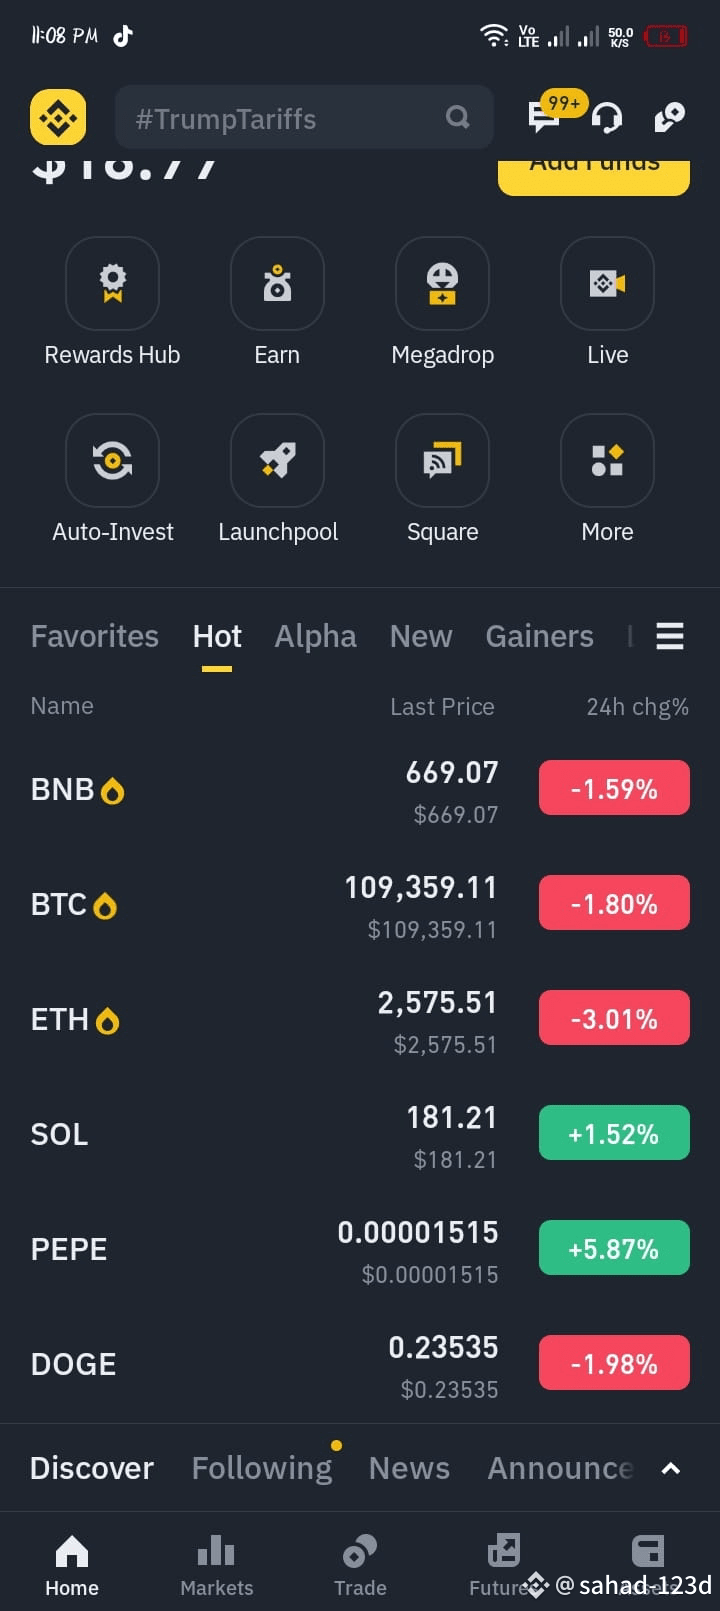Open the More services icon

coord(607,461)
